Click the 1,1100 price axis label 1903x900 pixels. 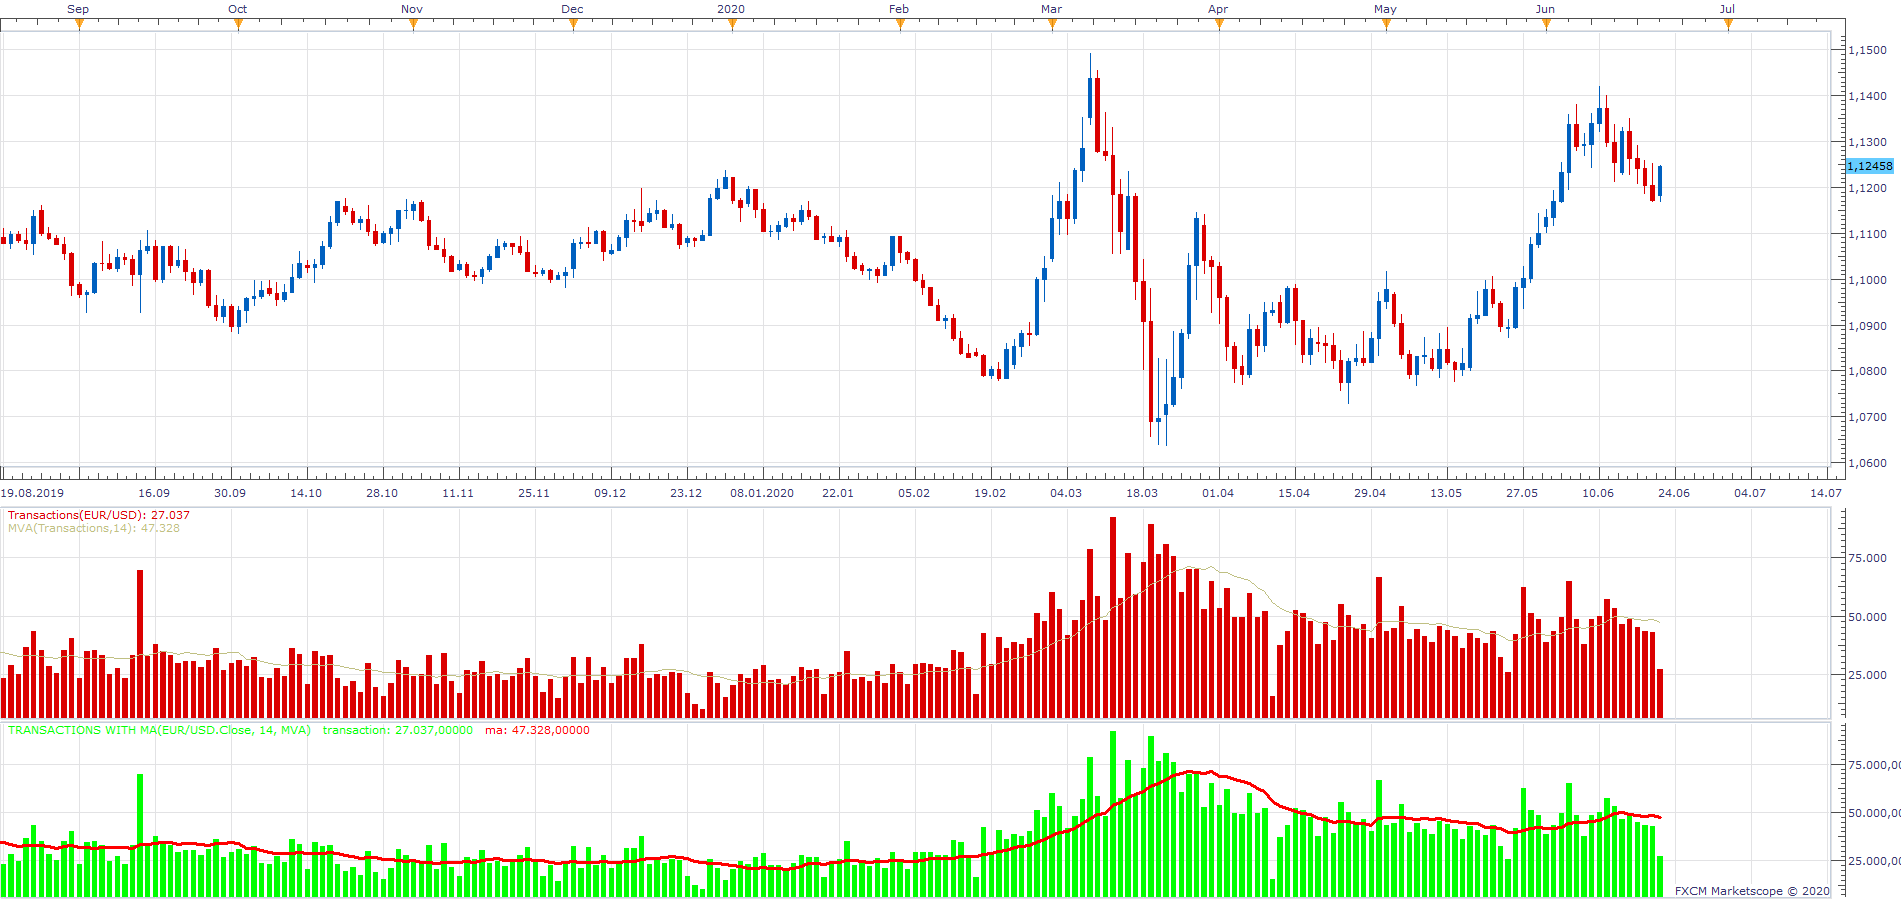1867,234
